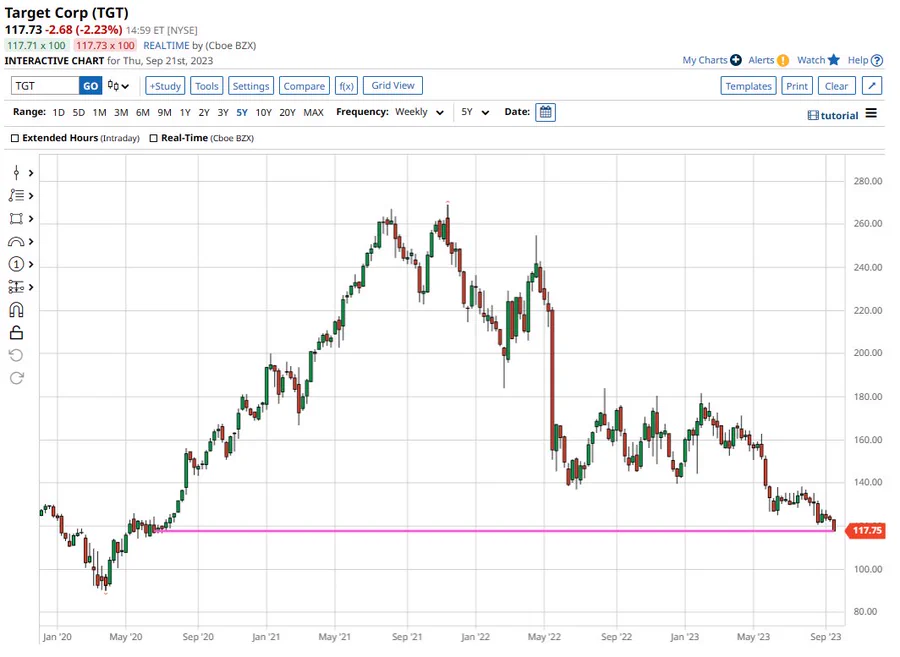Click the 117.75 price marker label

click(x=866, y=530)
